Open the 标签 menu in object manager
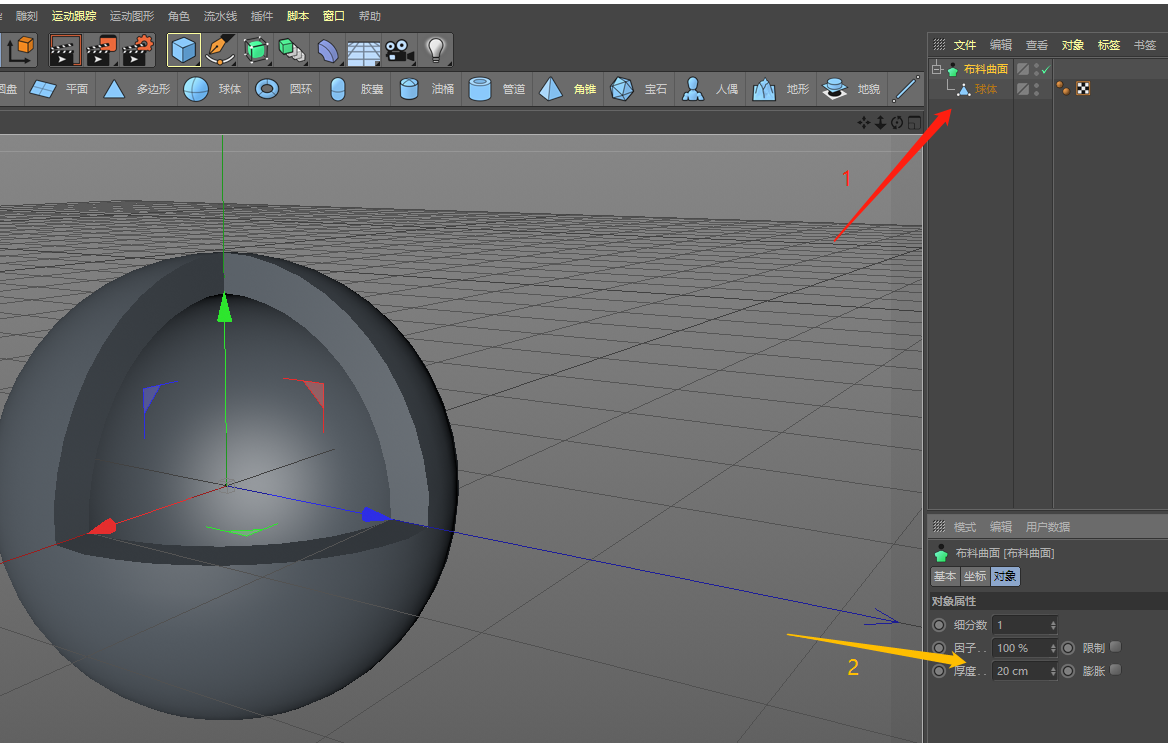The height and width of the screenshot is (743, 1168). pyautogui.click(x=1108, y=45)
